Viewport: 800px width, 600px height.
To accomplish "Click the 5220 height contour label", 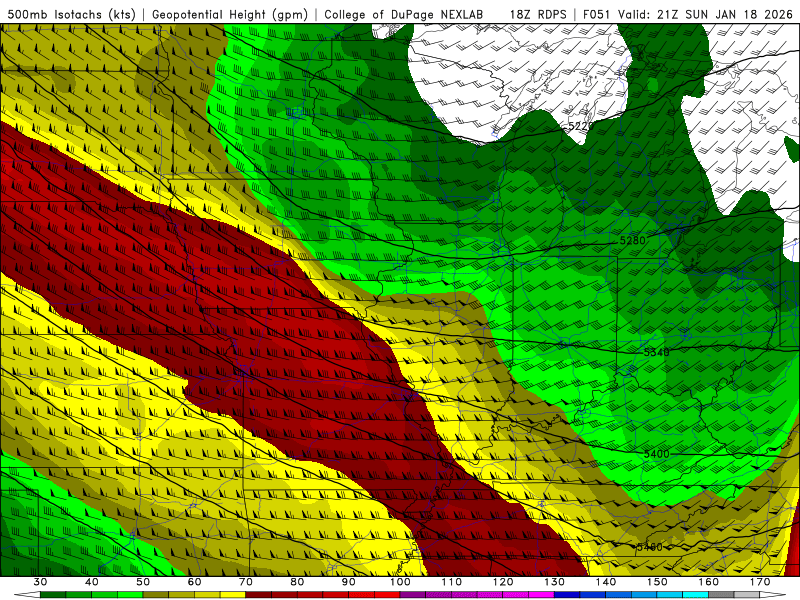I will (x=581, y=126).
